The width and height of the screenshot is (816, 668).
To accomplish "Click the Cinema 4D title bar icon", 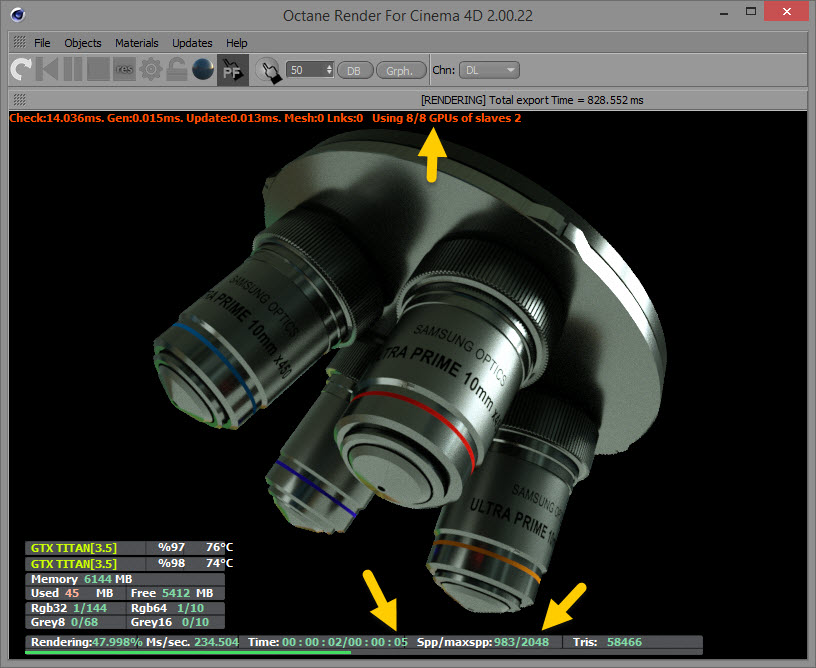I will point(18,15).
